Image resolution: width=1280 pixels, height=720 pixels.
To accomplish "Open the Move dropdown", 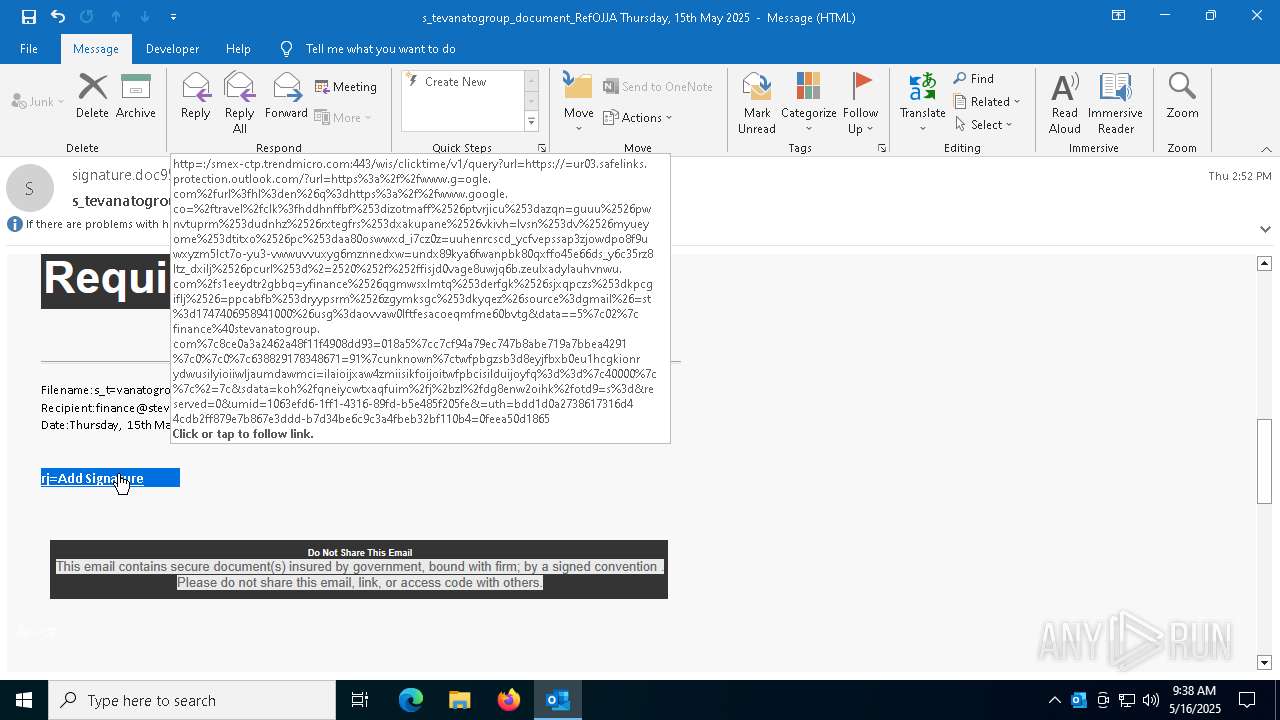I will coord(578,104).
